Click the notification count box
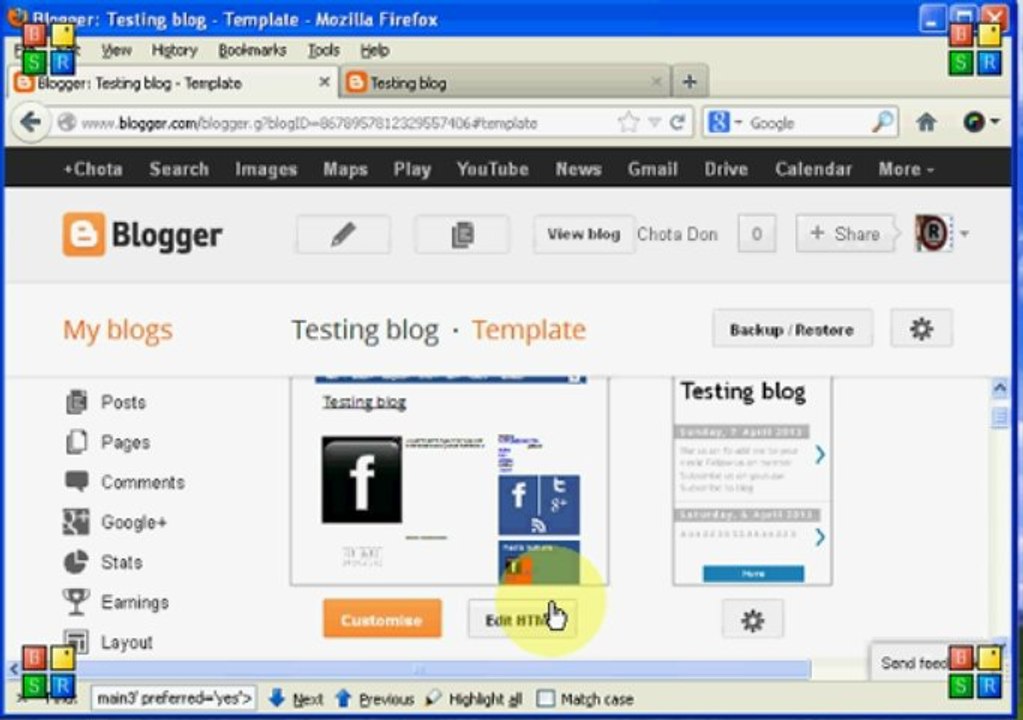The image size is (1023, 720). click(x=756, y=233)
